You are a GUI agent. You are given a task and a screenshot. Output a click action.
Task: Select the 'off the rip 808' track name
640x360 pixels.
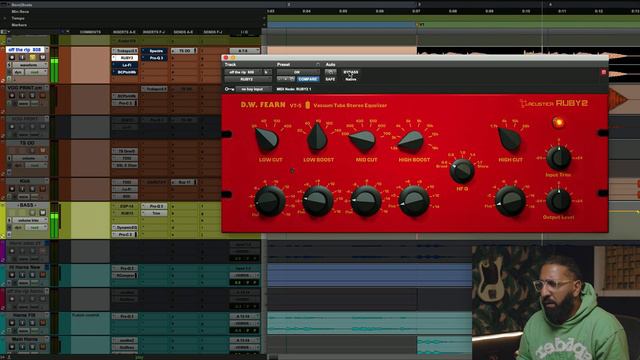pyautogui.click(x=25, y=50)
